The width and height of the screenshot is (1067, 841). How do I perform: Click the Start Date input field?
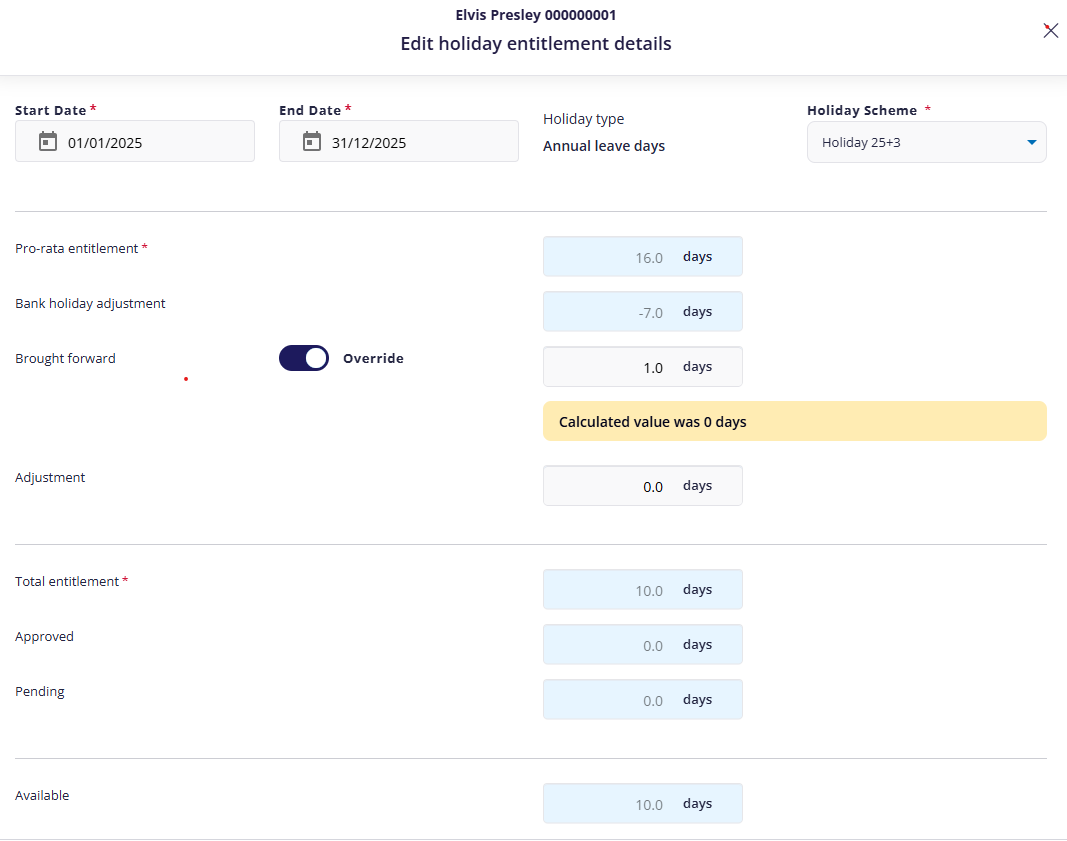click(150, 142)
